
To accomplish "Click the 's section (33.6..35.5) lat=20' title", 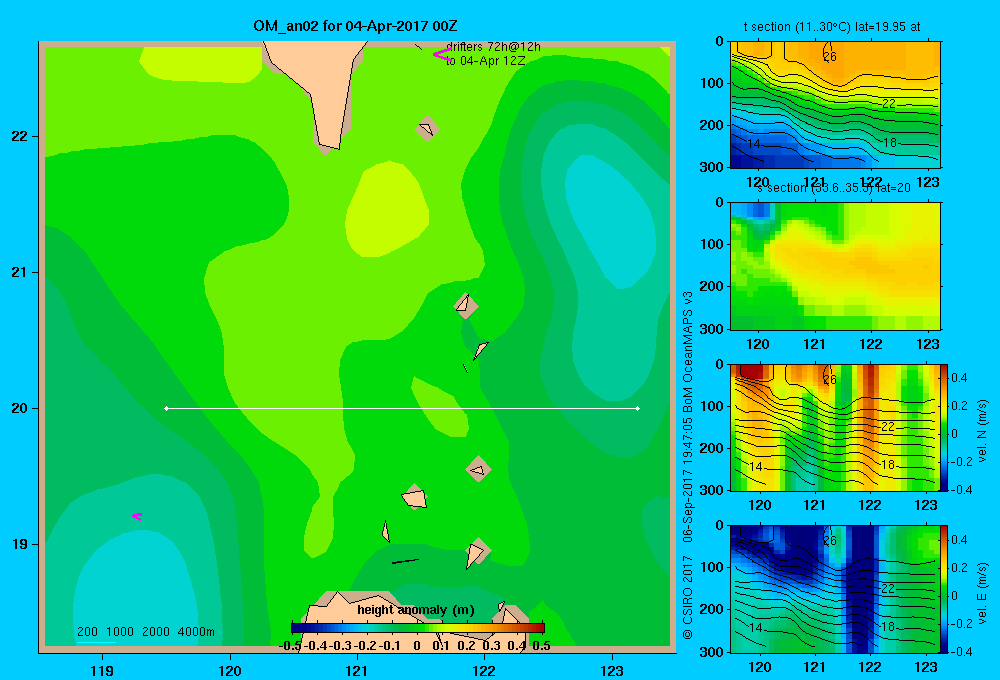I will coord(833,188).
